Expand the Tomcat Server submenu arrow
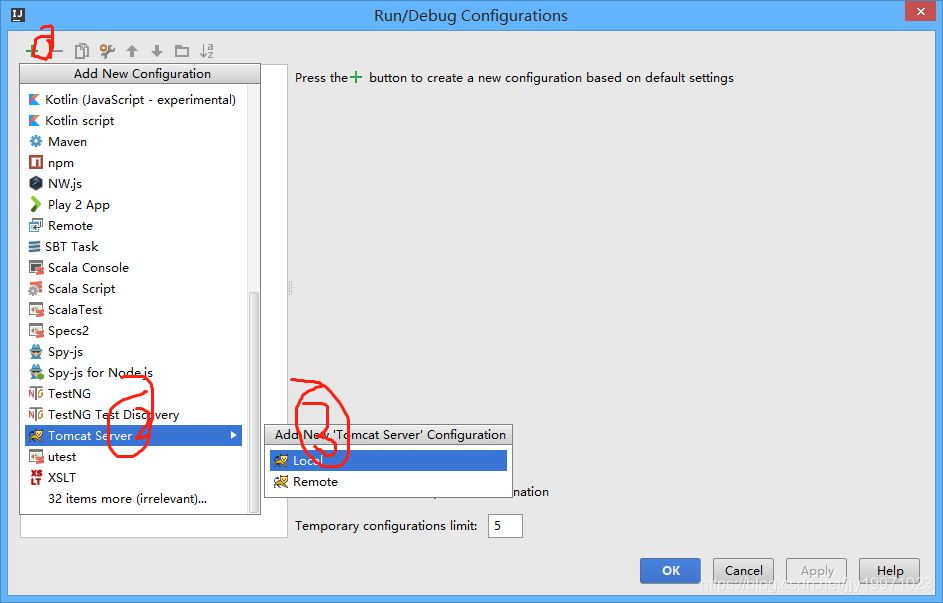The height and width of the screenshot is (603, 943). [x=233, y=435]
